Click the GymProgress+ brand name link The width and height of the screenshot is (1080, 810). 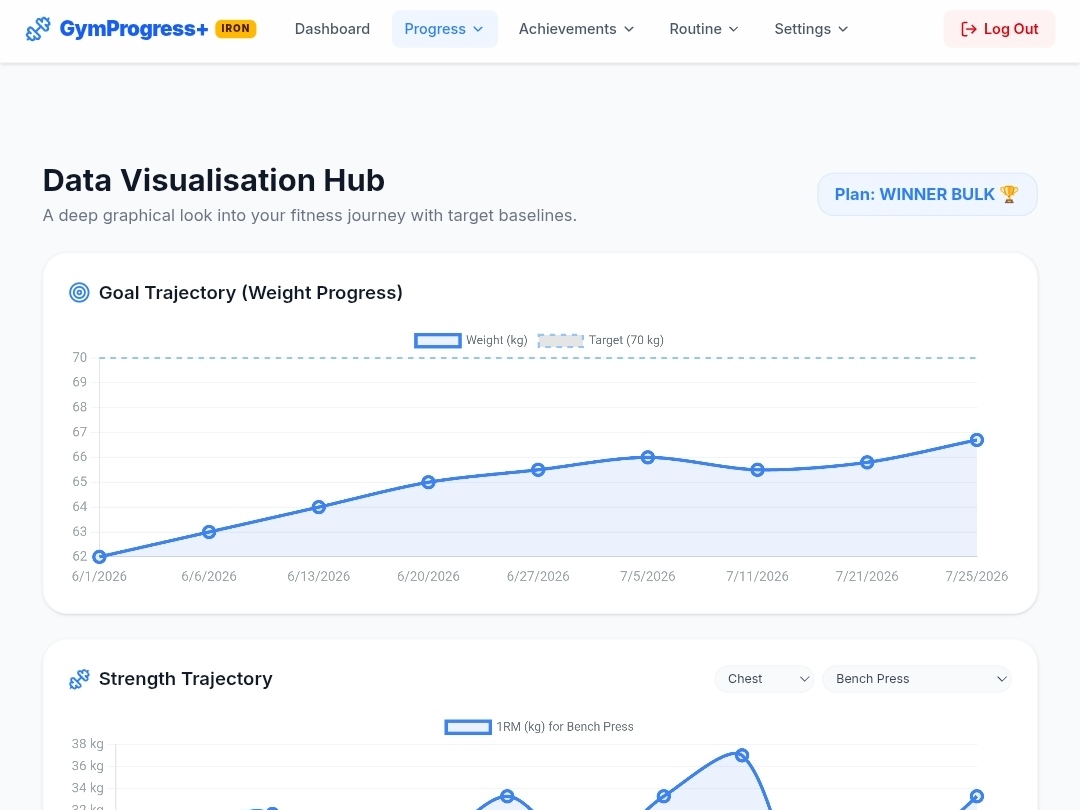coord(134,29)
